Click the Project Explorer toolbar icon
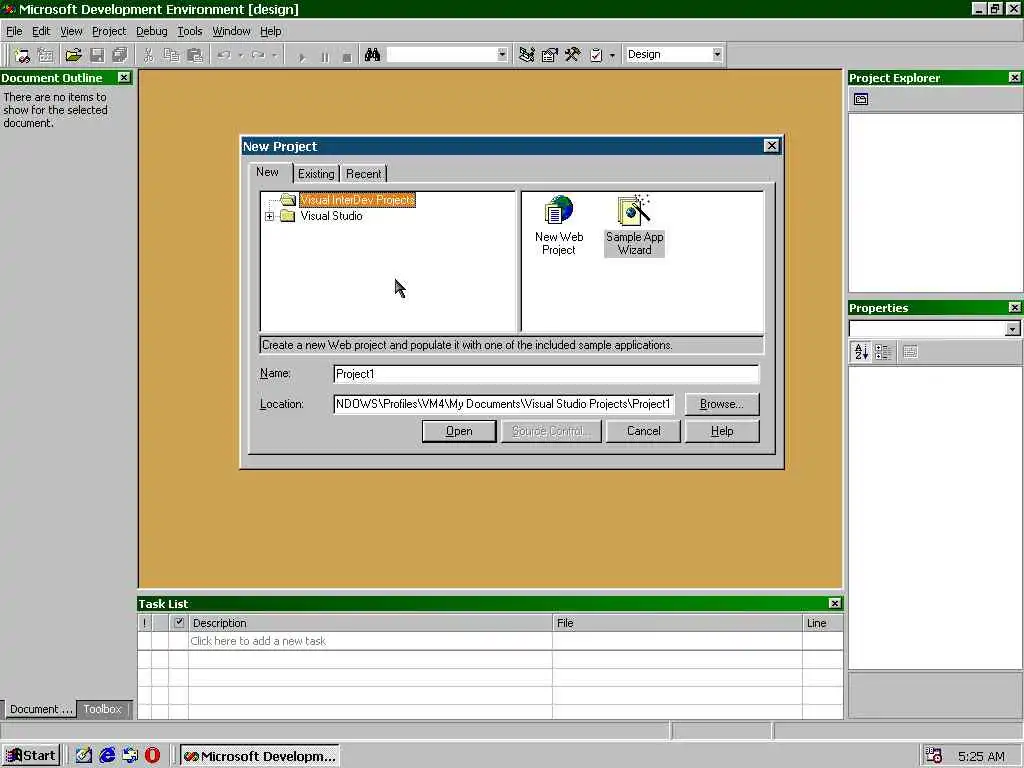This screenshot has height=768, width=1024. pos(526,55)
